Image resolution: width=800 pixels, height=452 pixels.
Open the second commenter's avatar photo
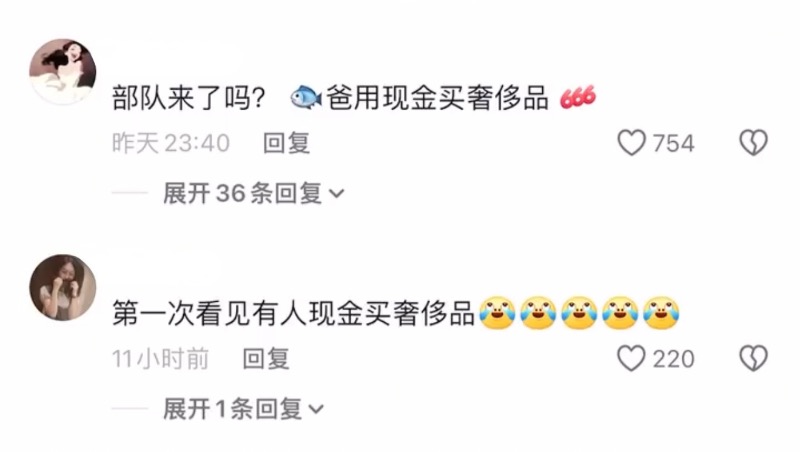[63, 288]
